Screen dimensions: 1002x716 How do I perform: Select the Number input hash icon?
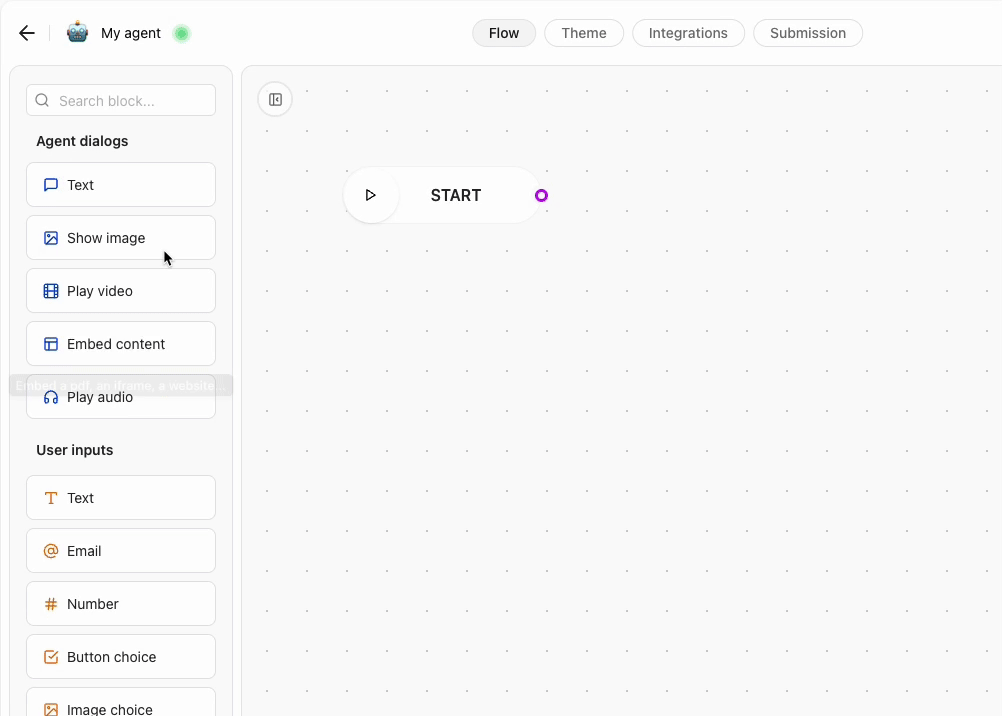[x=50, y=604]
